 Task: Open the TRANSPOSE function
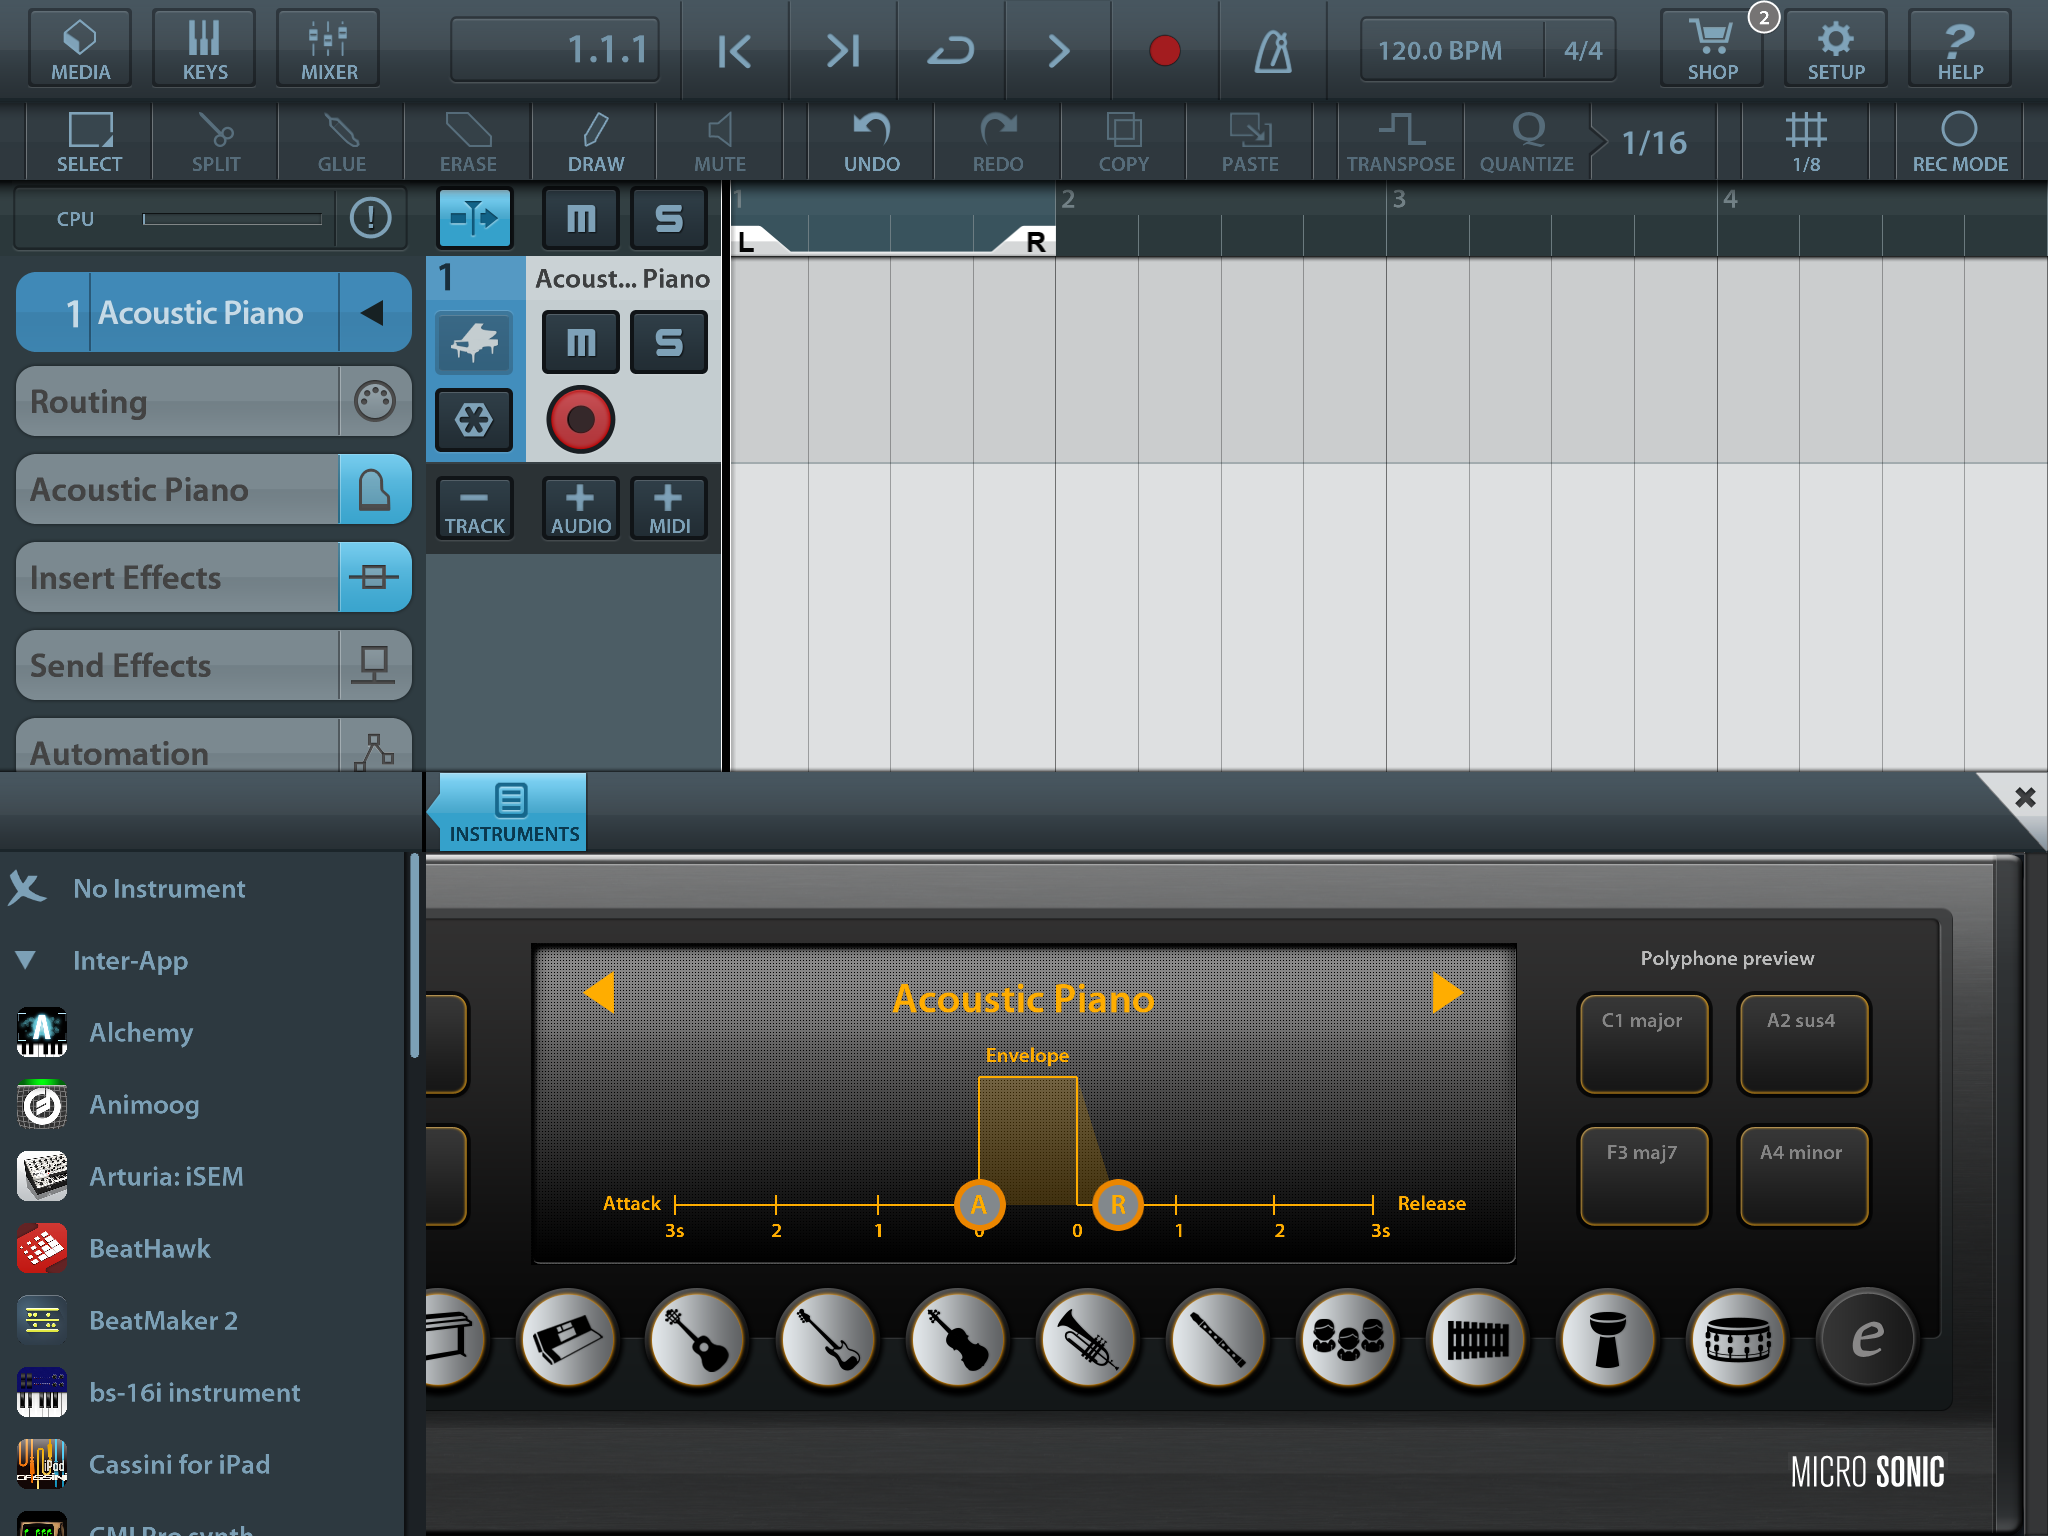(x=1401, y=141)
